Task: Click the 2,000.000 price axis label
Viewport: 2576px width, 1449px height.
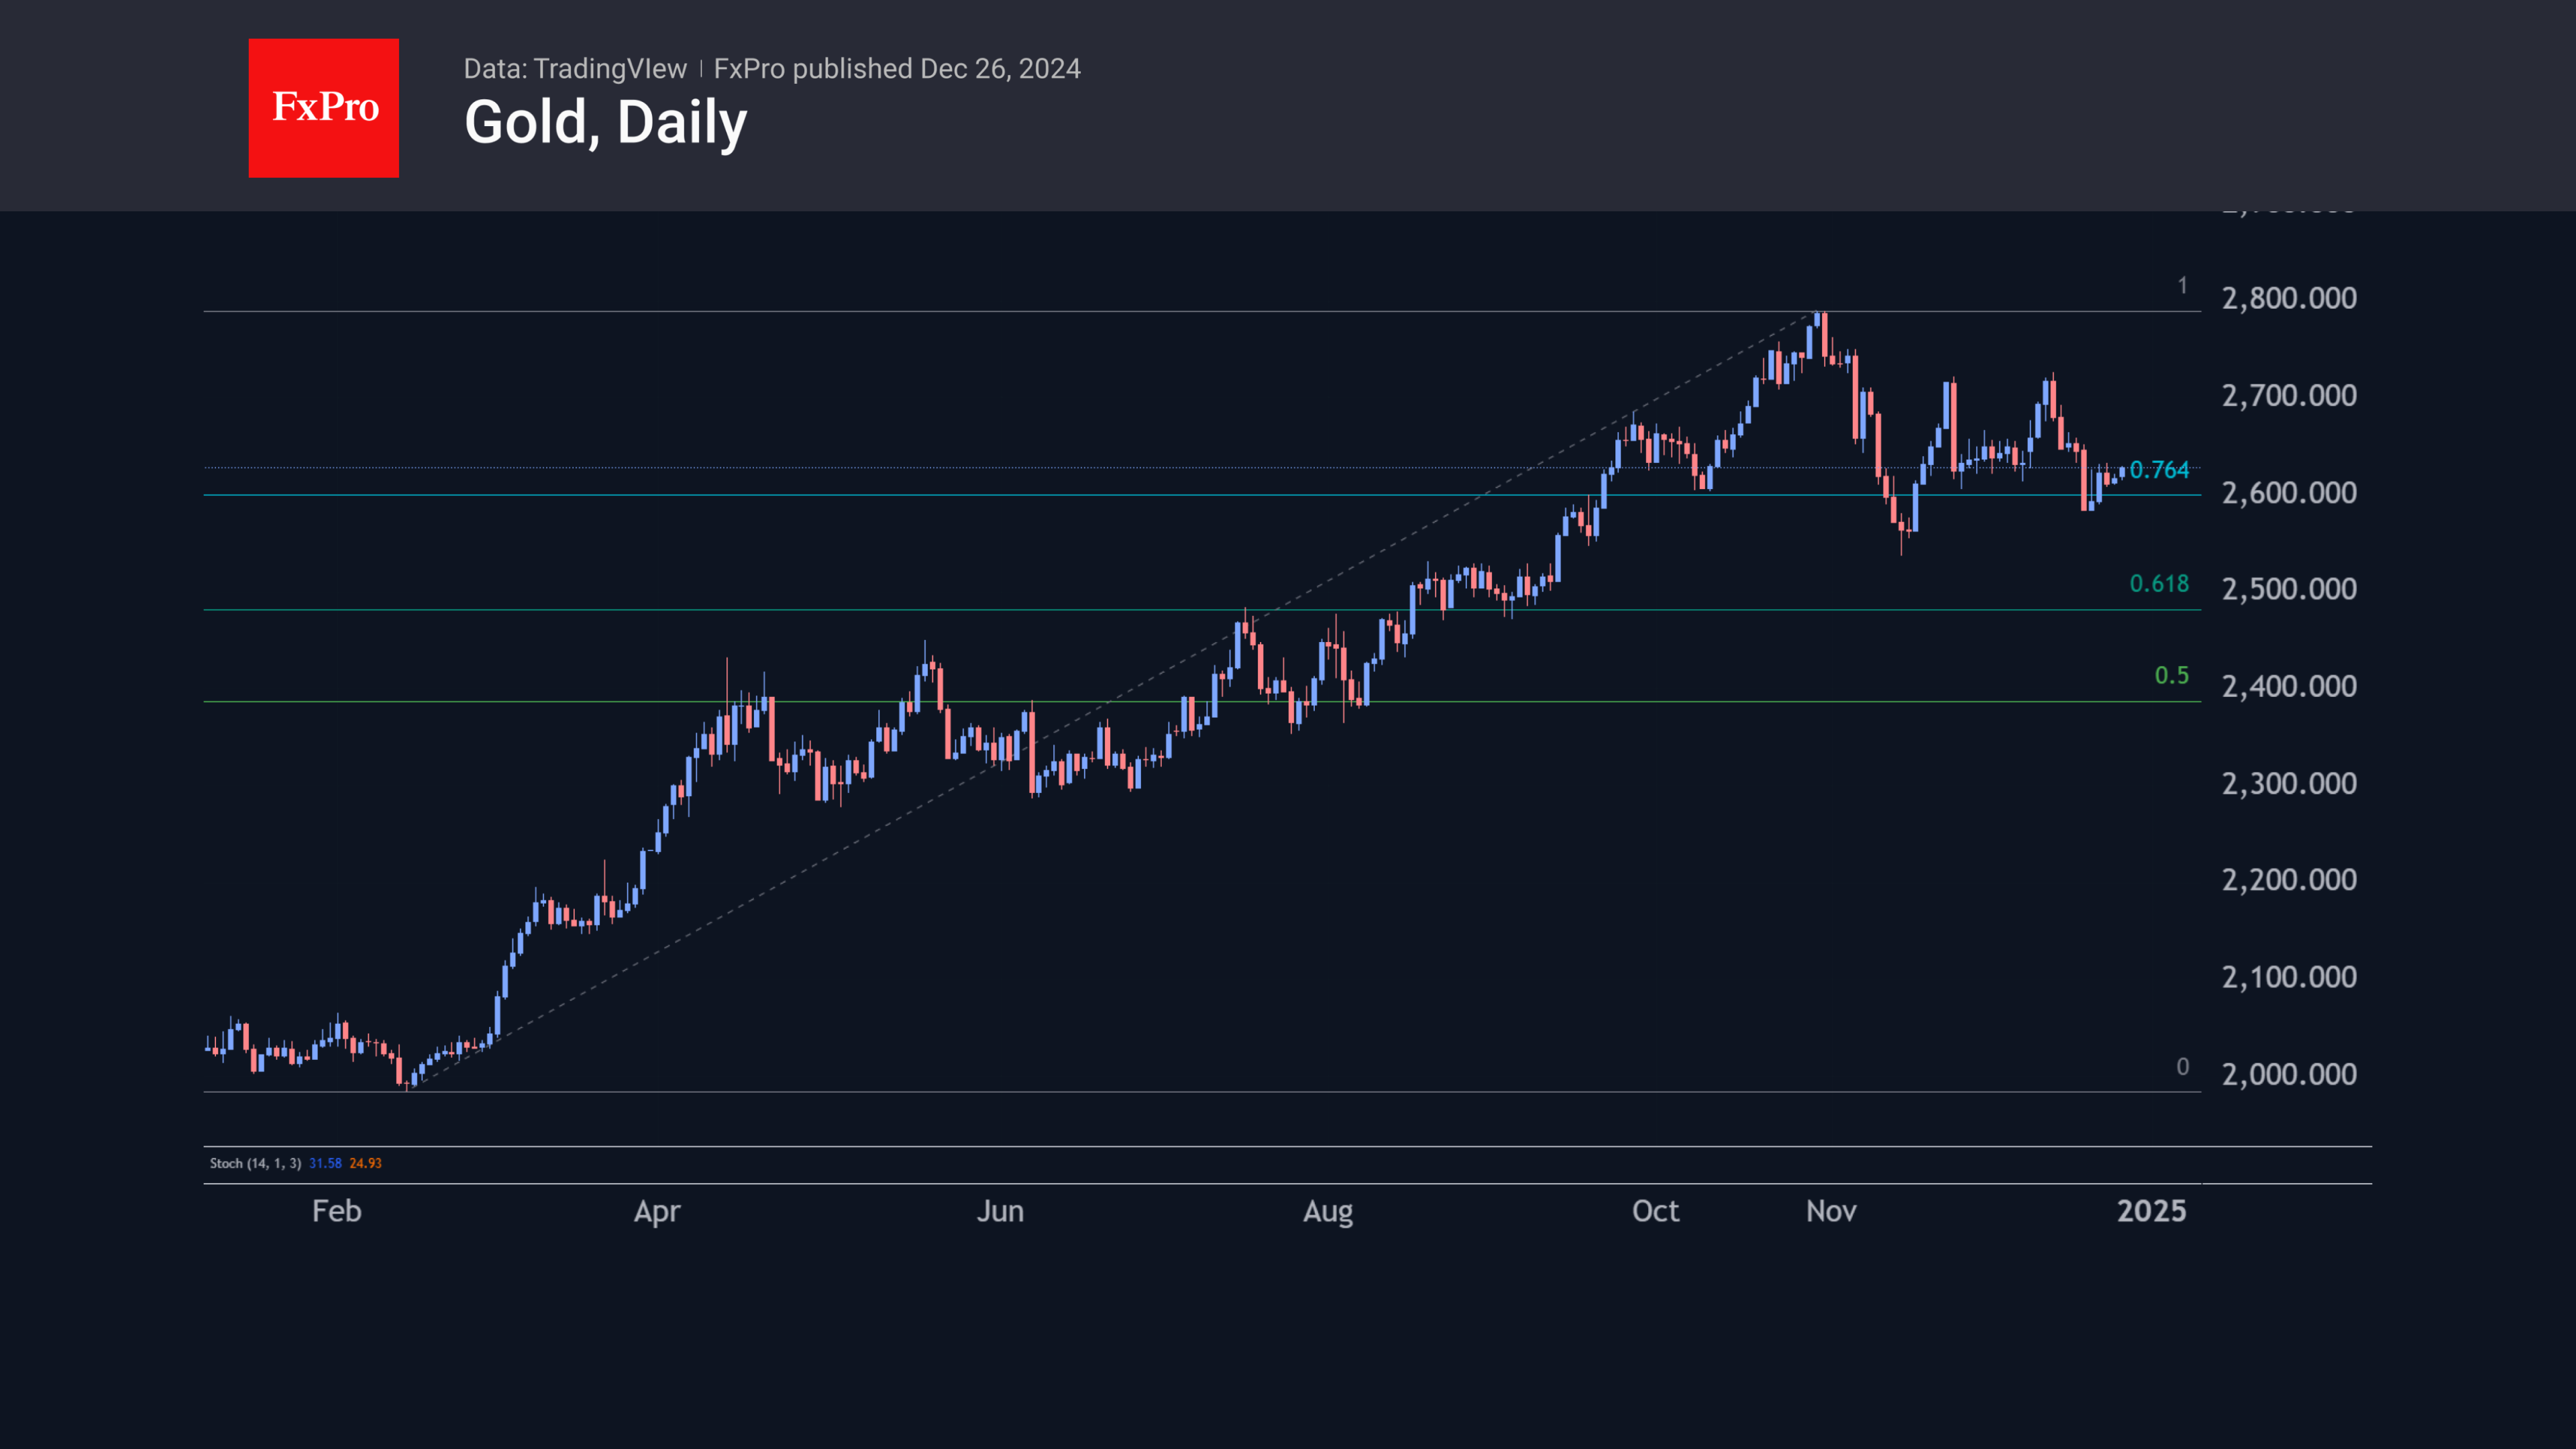Action: (2289, 1074)
